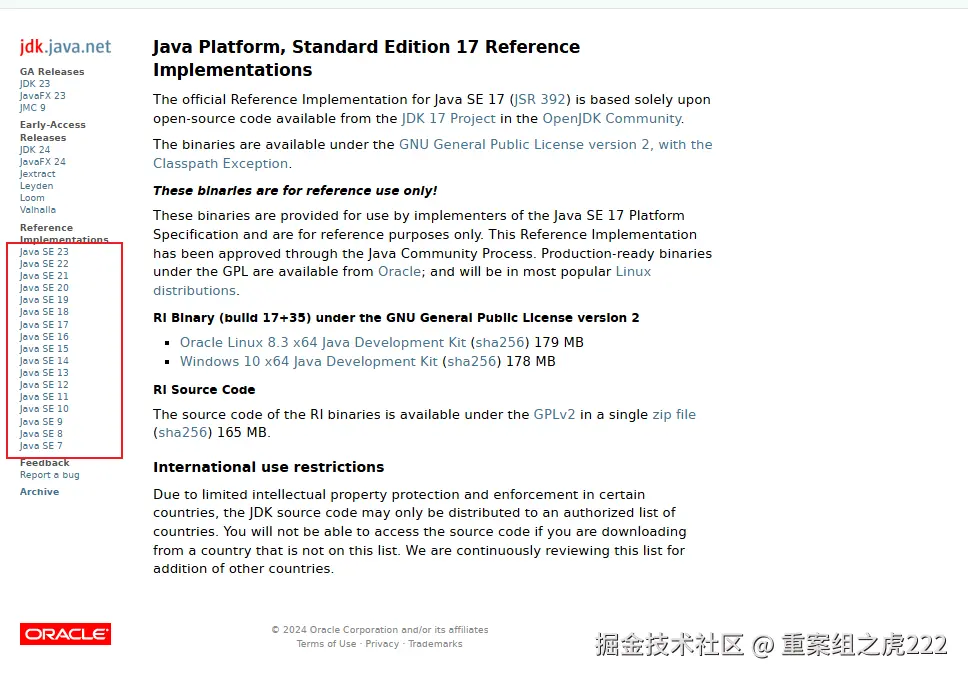Visit the Jextract early-access link
The width and height of the screenshot is (968, 679).
38,174
